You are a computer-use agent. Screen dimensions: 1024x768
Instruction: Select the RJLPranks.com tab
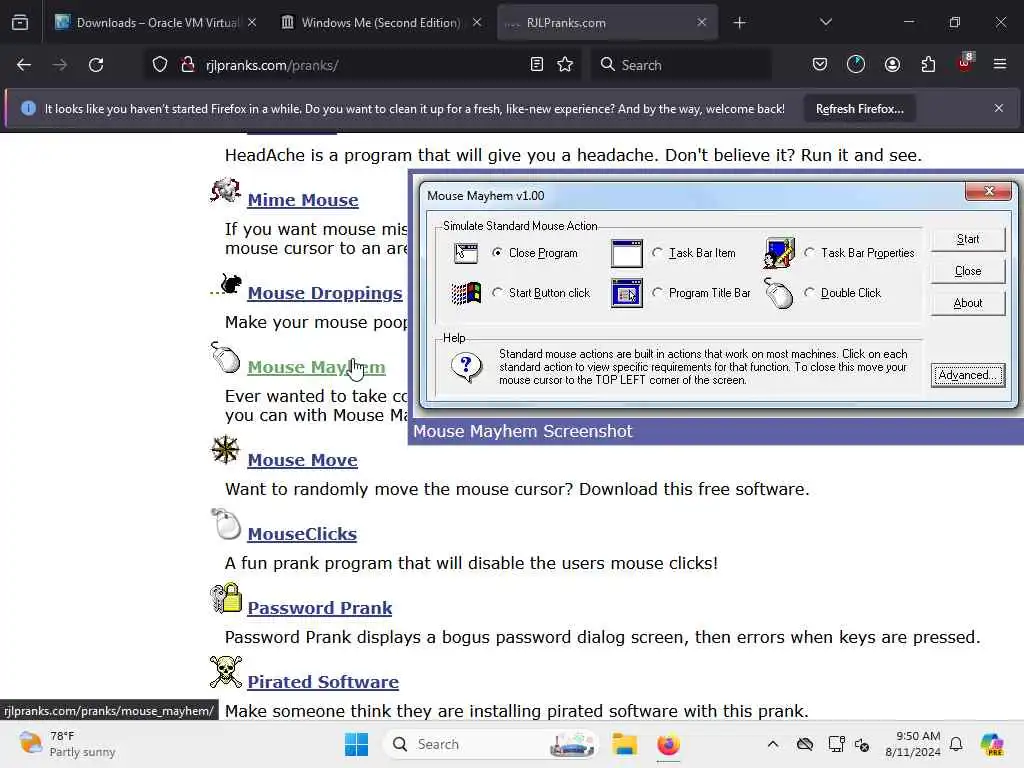607,23
